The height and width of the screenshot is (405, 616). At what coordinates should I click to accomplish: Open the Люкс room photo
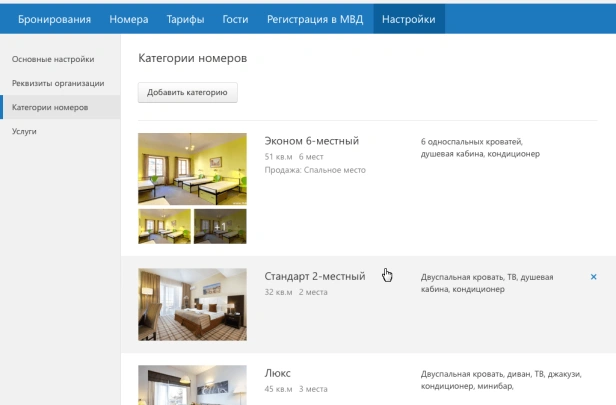(x=192, y=384)
